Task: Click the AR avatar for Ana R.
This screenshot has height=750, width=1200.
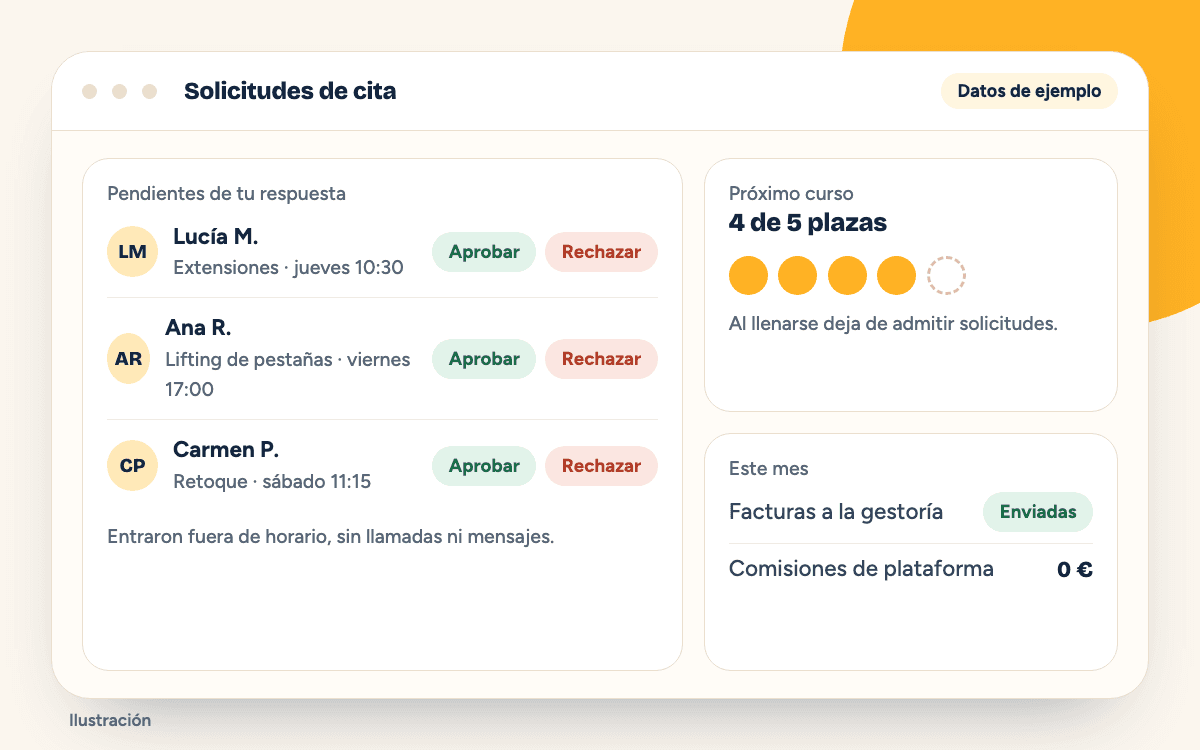Action: coord(129,359)
